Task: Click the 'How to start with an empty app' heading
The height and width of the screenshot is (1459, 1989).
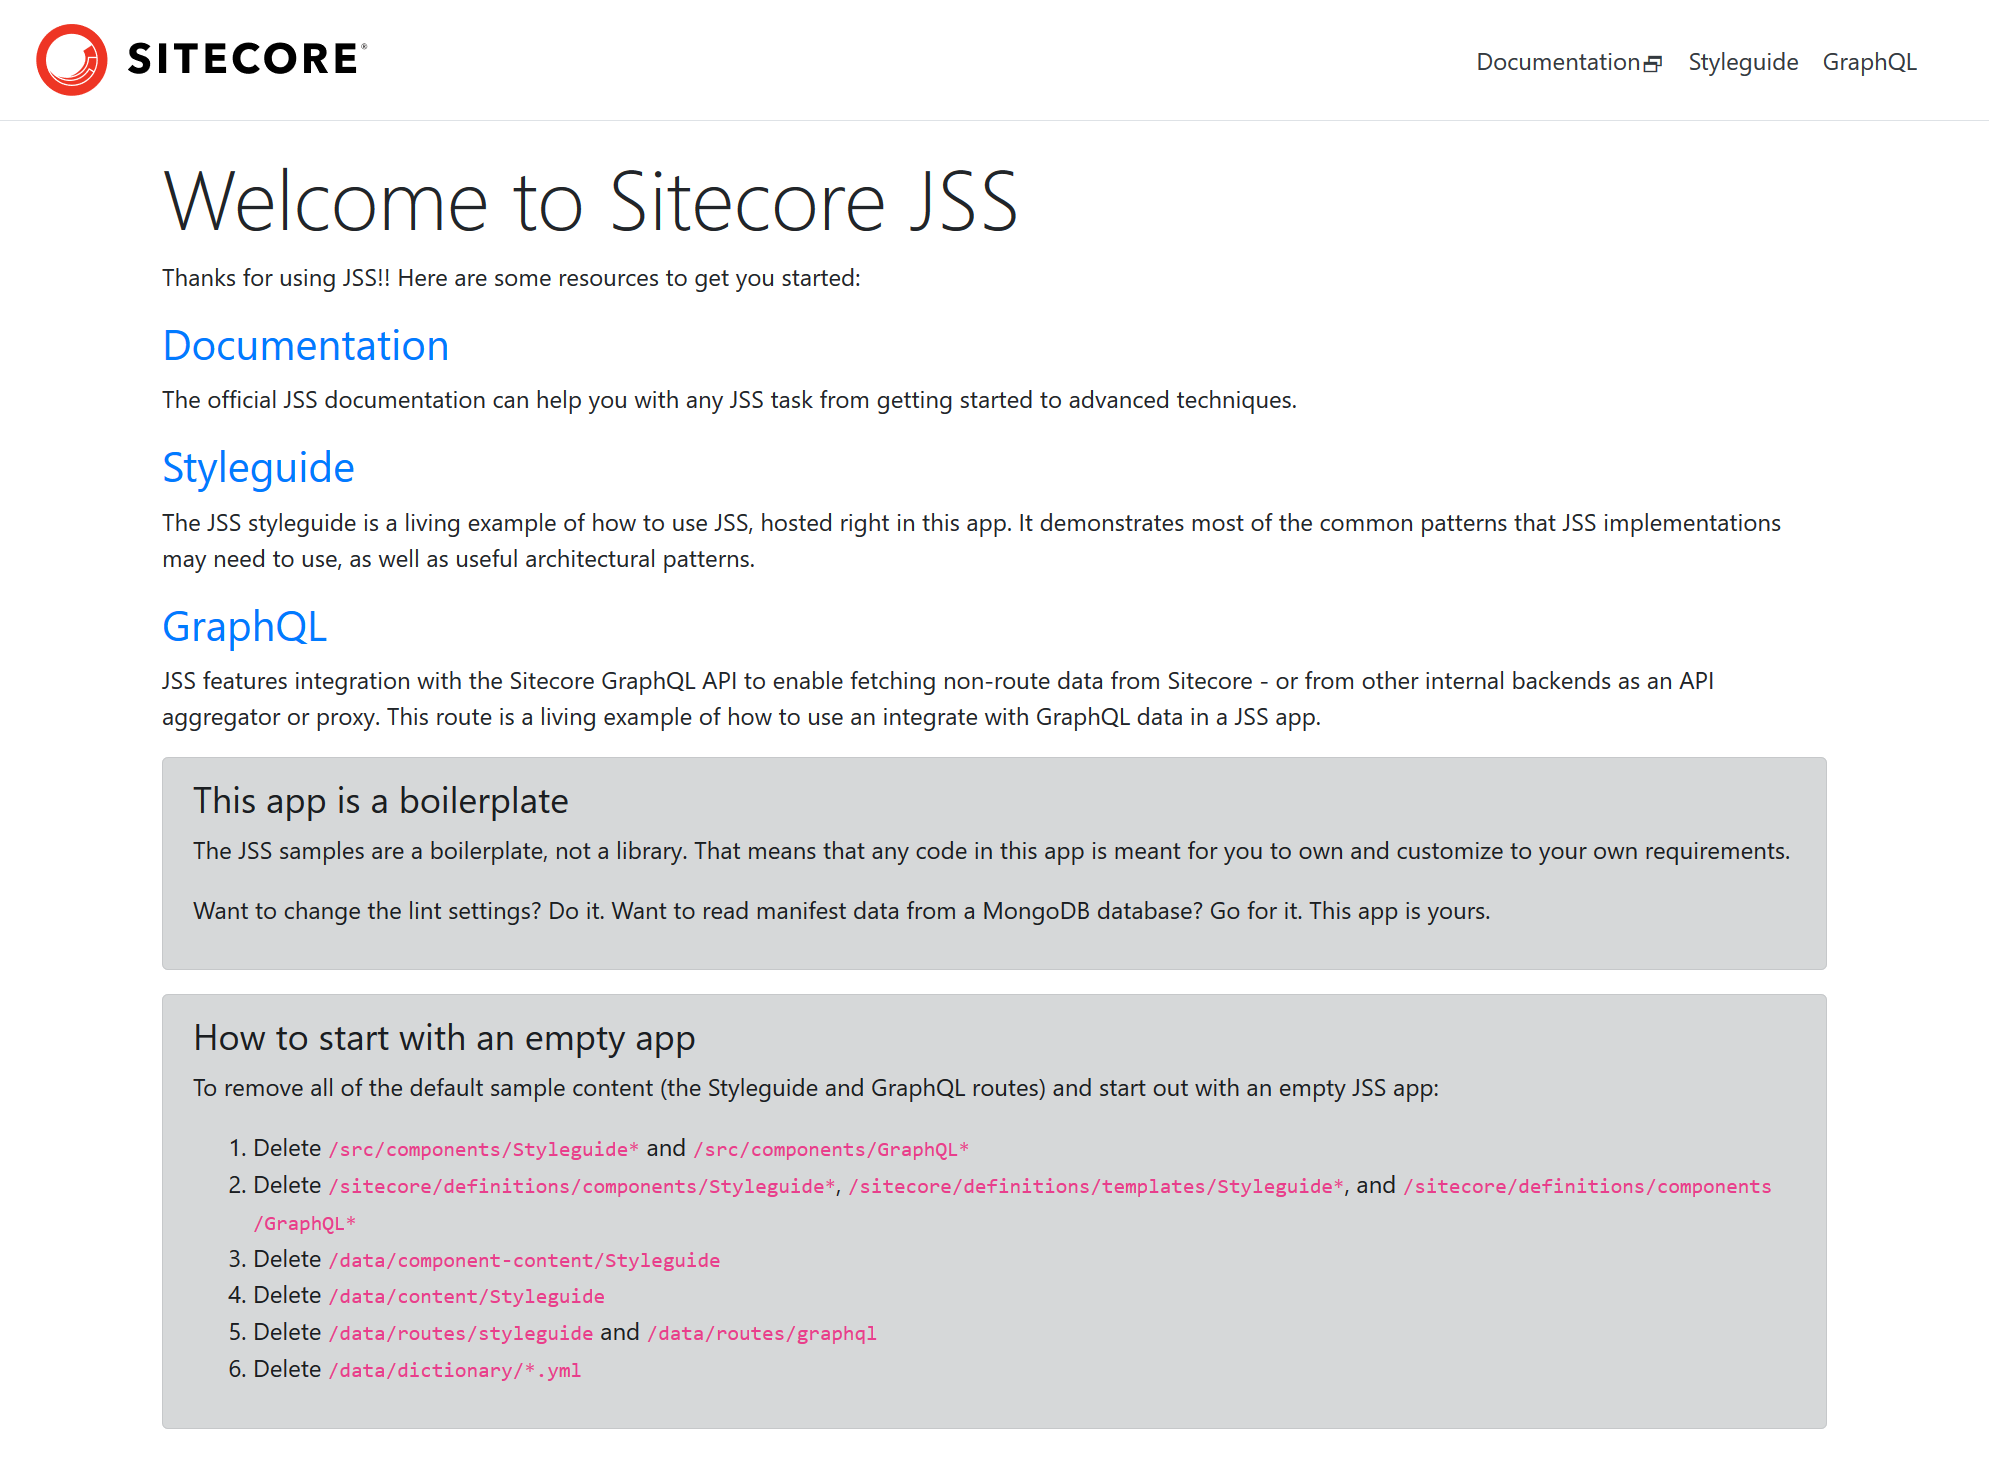Action: point(444,1038)
